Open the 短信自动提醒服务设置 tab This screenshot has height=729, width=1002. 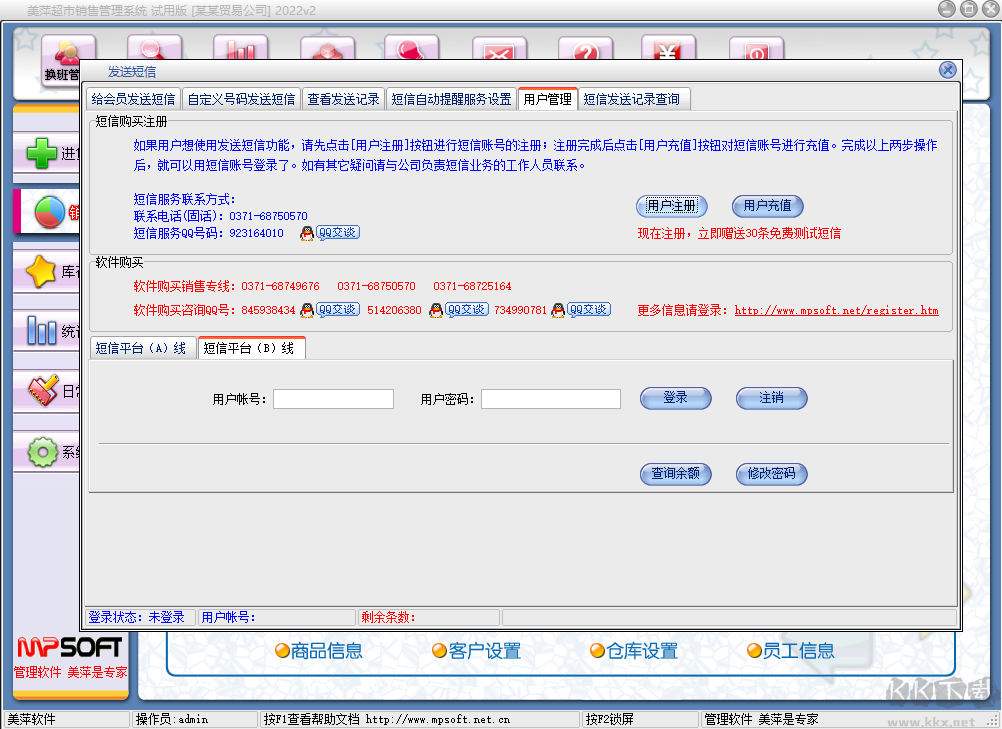(451, 99)
